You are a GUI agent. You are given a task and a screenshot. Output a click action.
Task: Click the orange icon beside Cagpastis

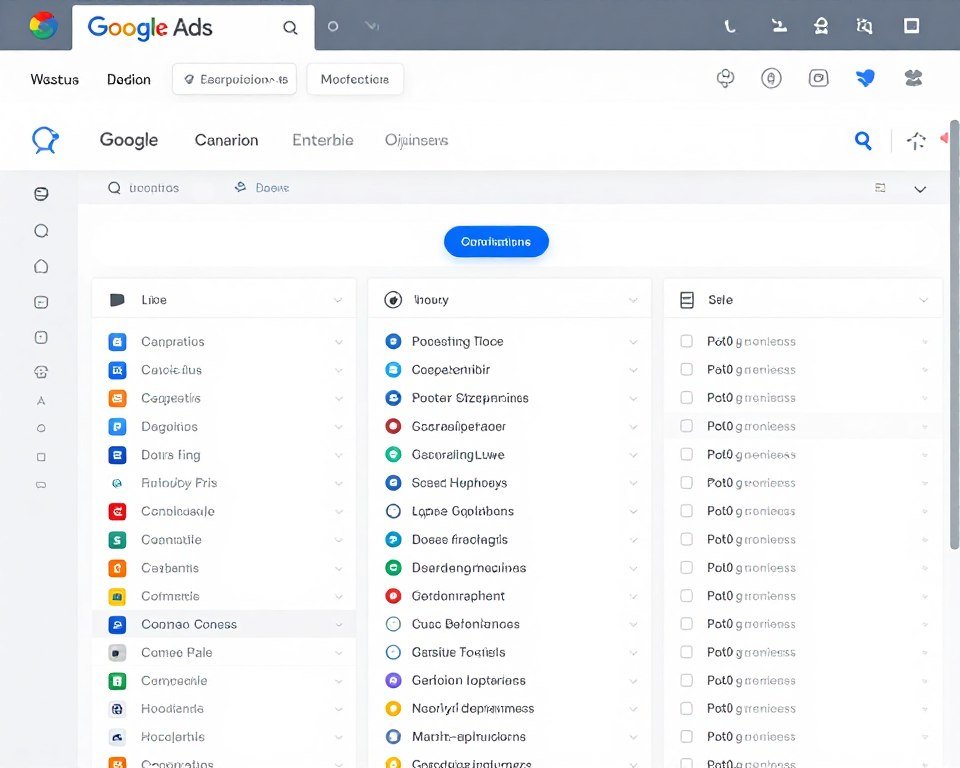[x=117, y=399]
